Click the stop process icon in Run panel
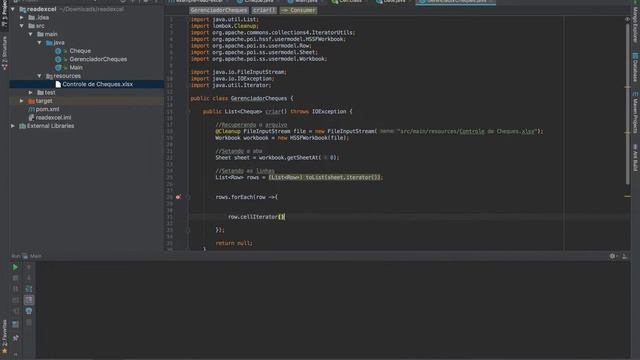The image size is (640, 360). tap(15, 278)
